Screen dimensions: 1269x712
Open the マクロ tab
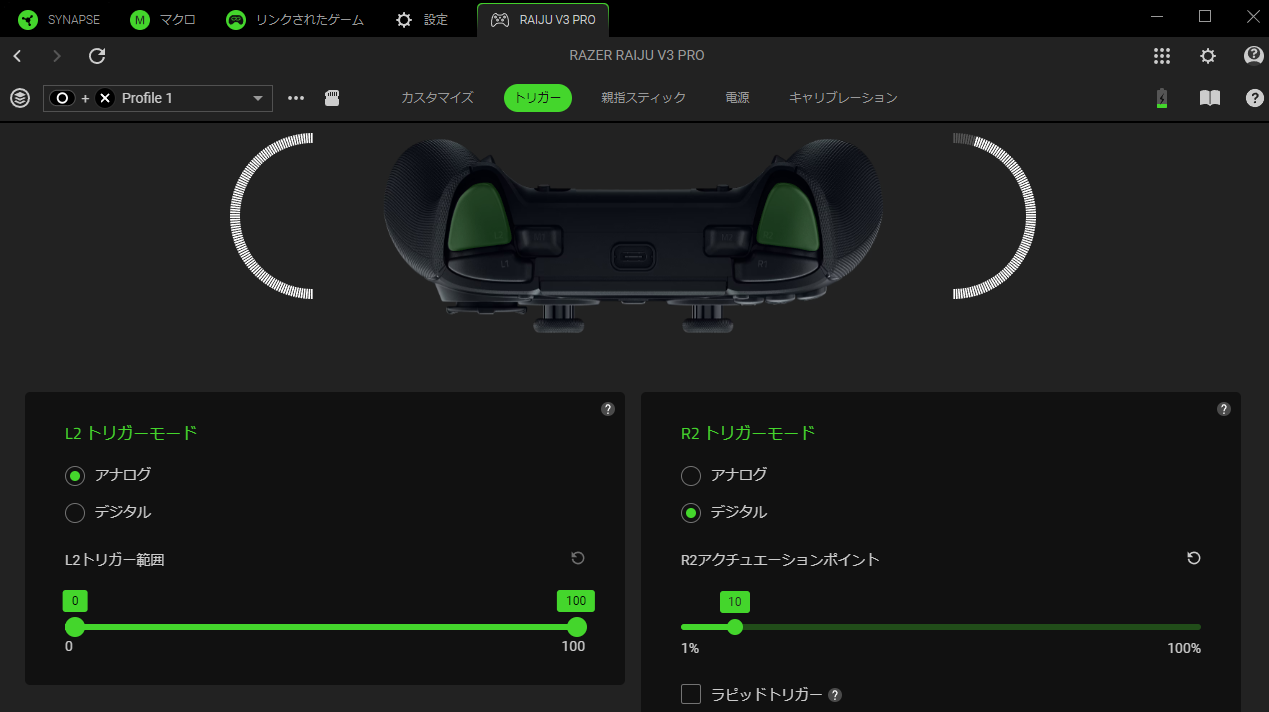[164, 19]
